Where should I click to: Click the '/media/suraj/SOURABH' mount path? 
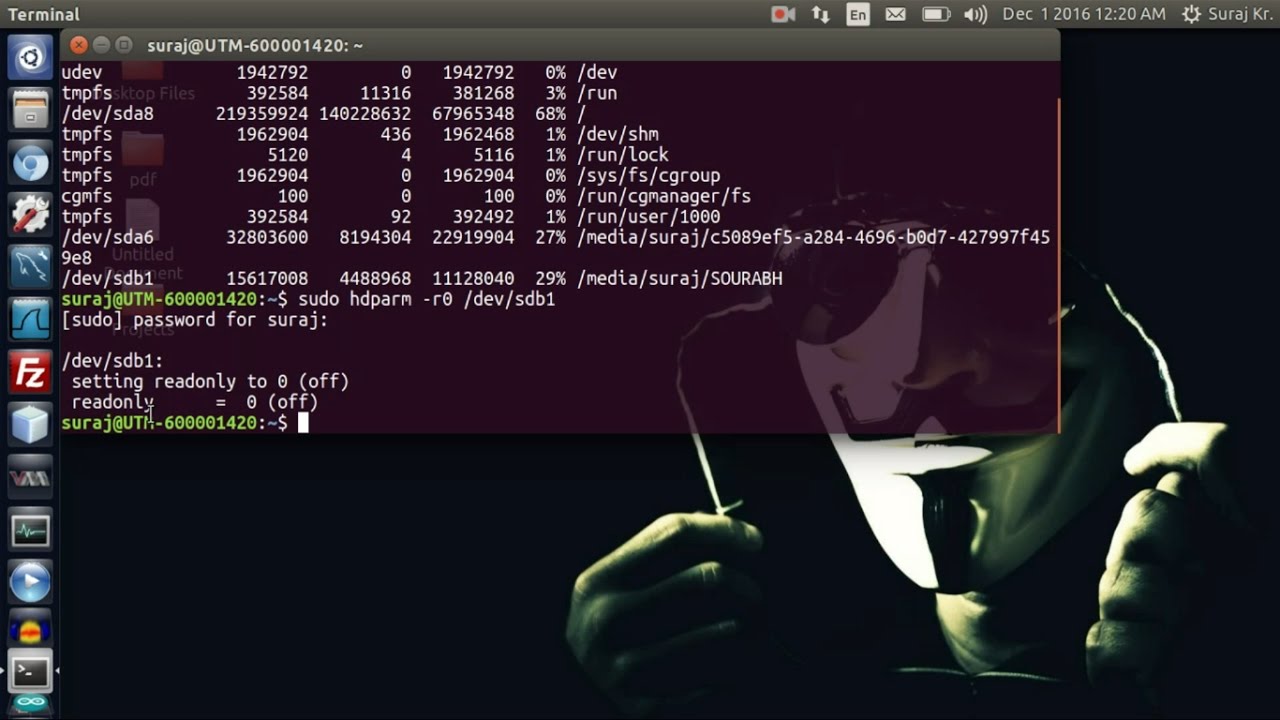coord(680,279)
